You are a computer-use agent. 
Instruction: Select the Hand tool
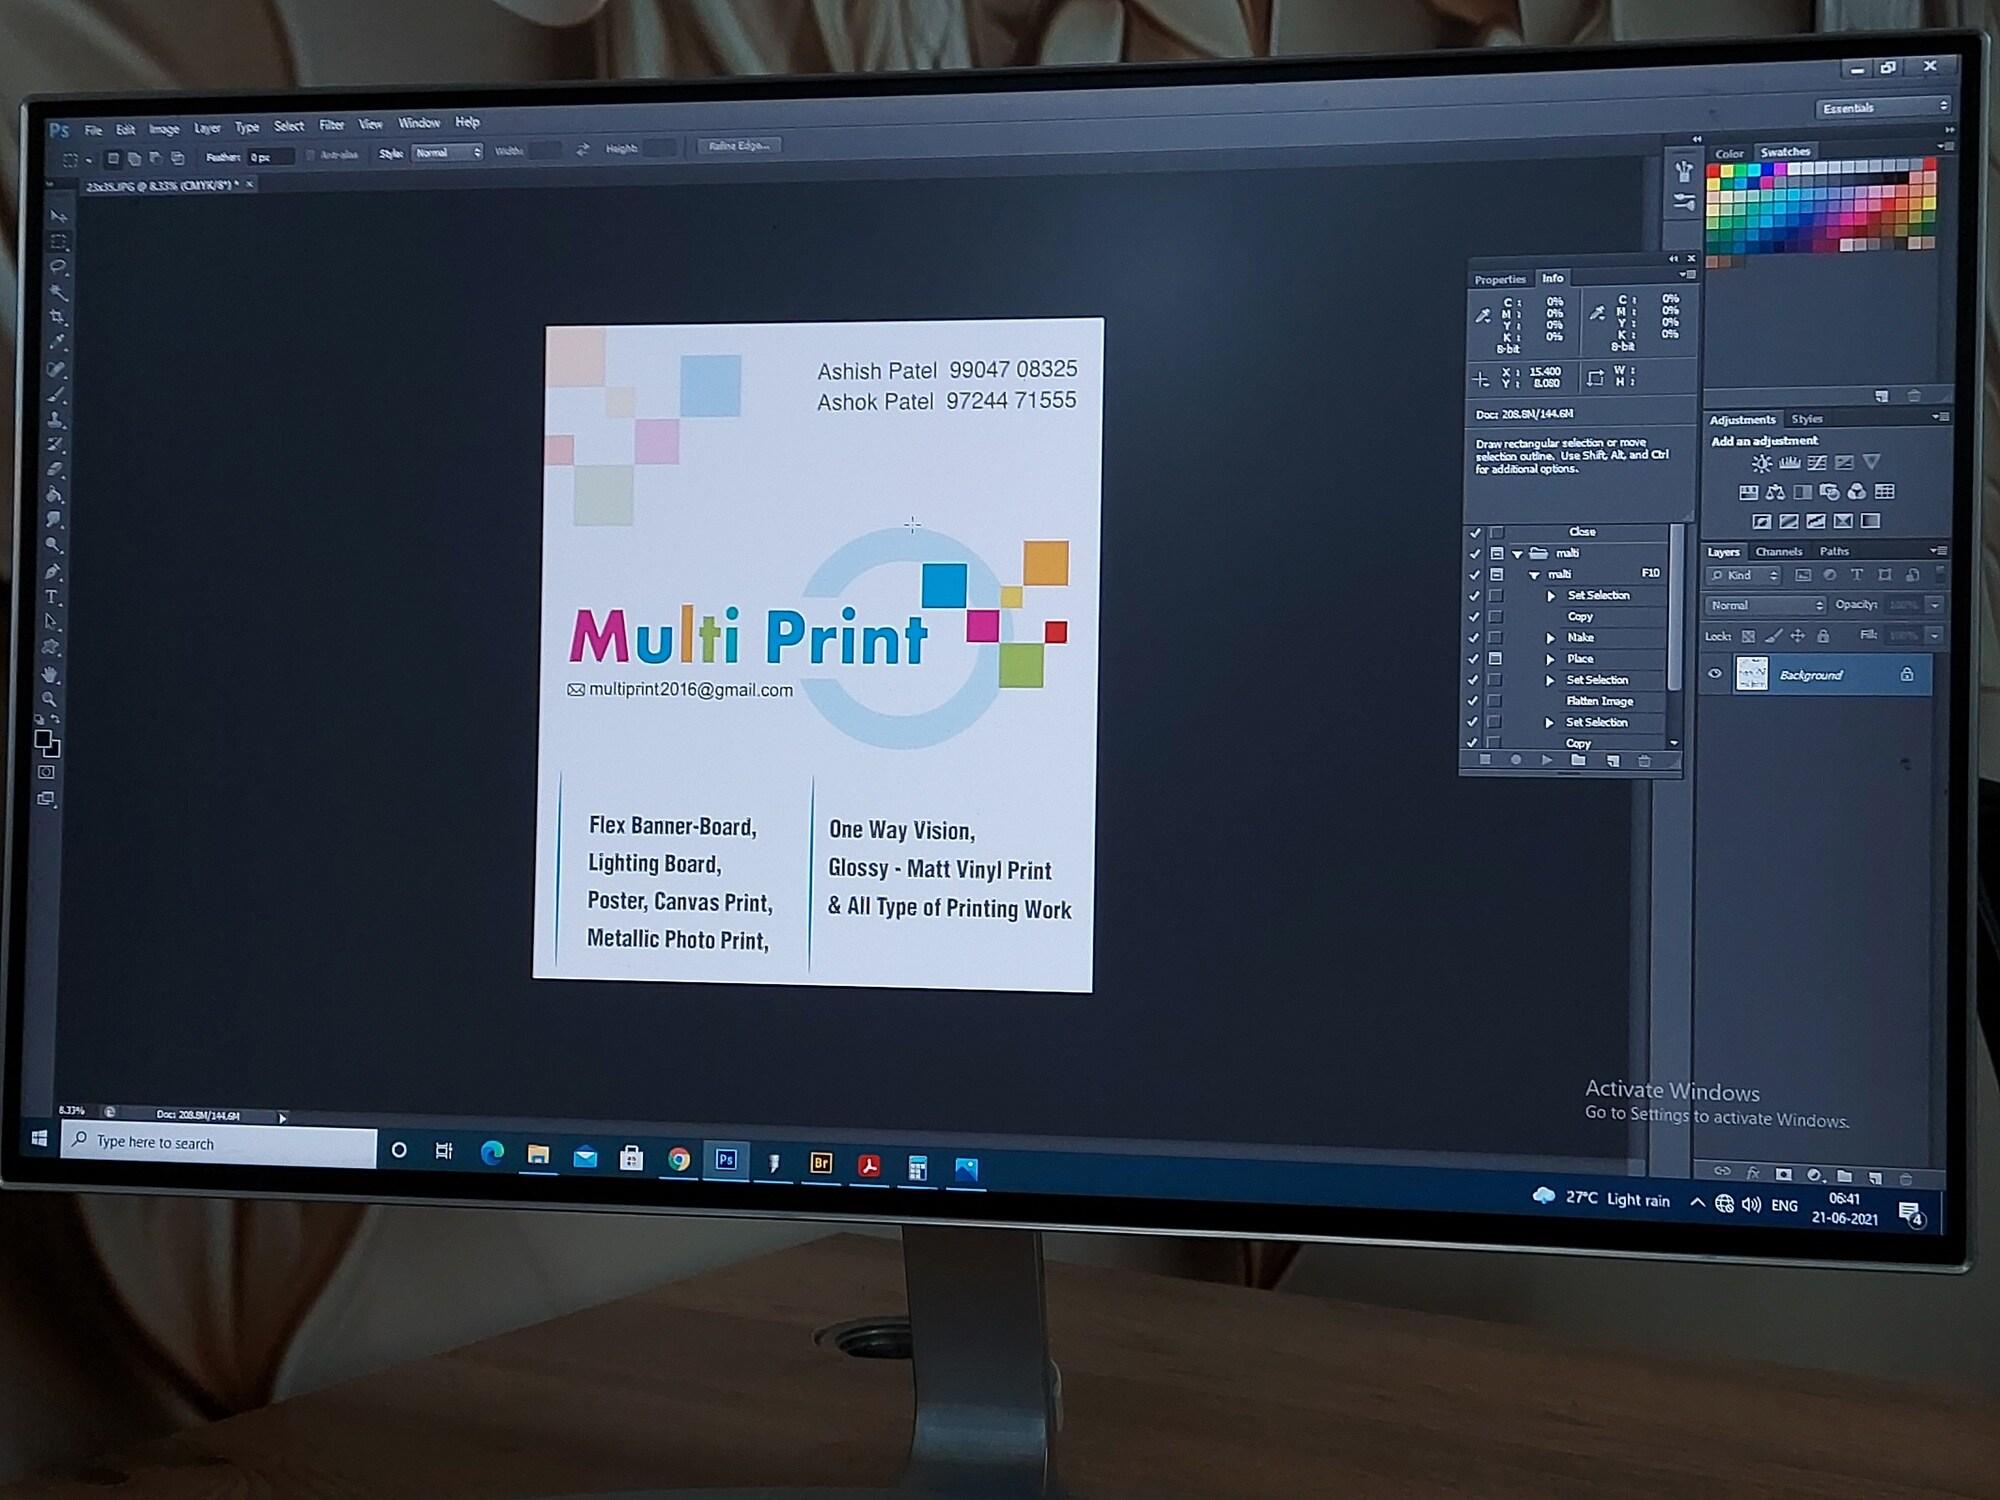(50, 674)
